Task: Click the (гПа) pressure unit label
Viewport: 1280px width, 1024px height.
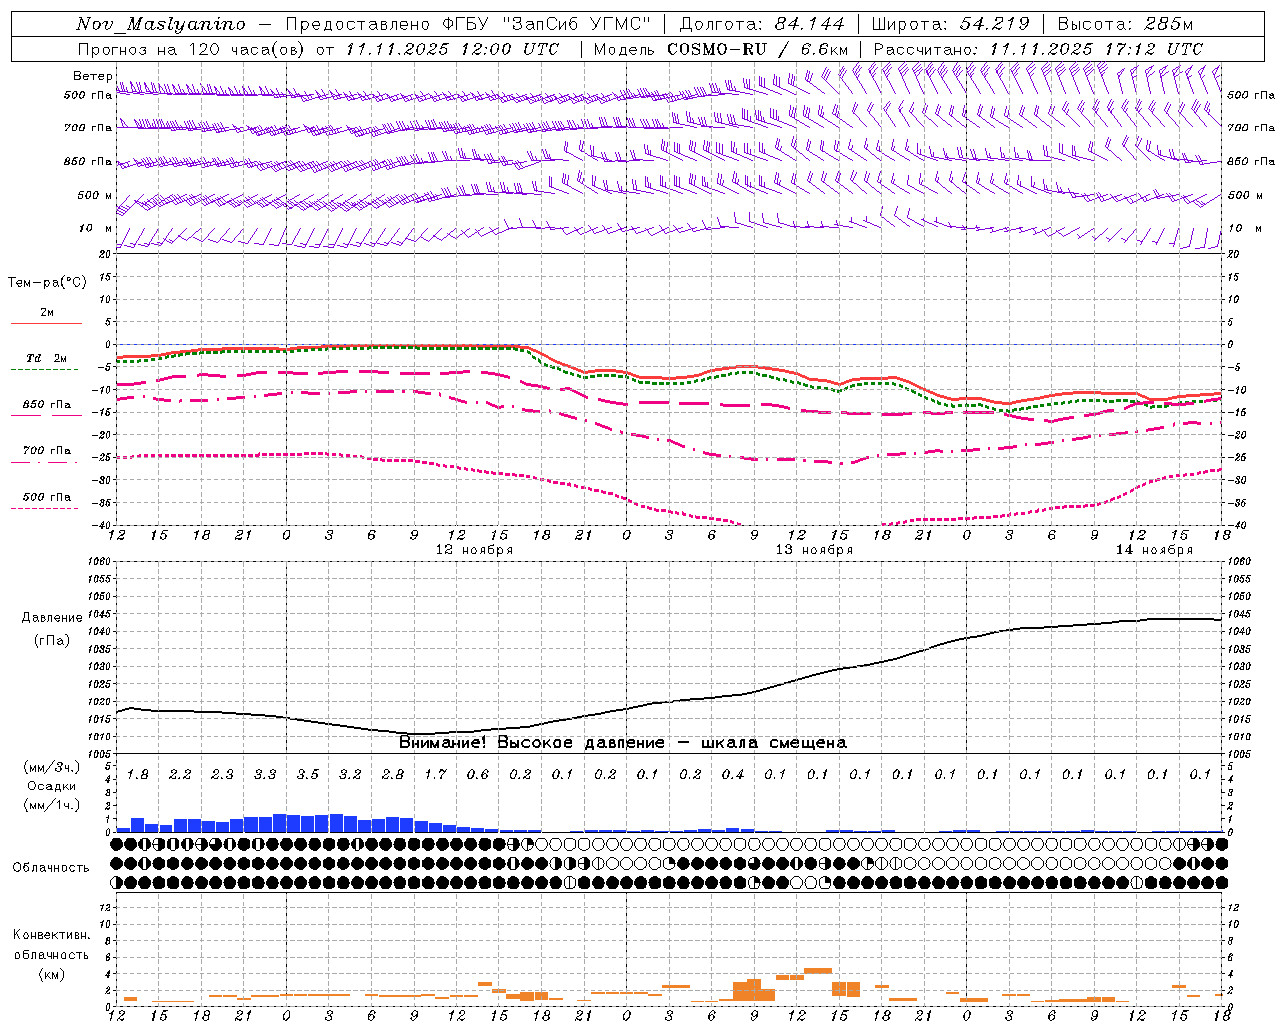Action: point(52,641)
